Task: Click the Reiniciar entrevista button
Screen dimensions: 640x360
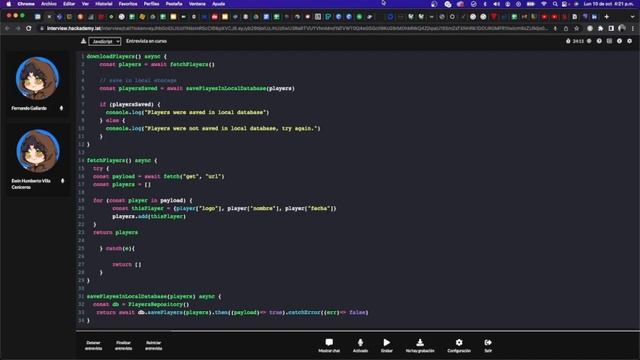Action: click(153, 345)
